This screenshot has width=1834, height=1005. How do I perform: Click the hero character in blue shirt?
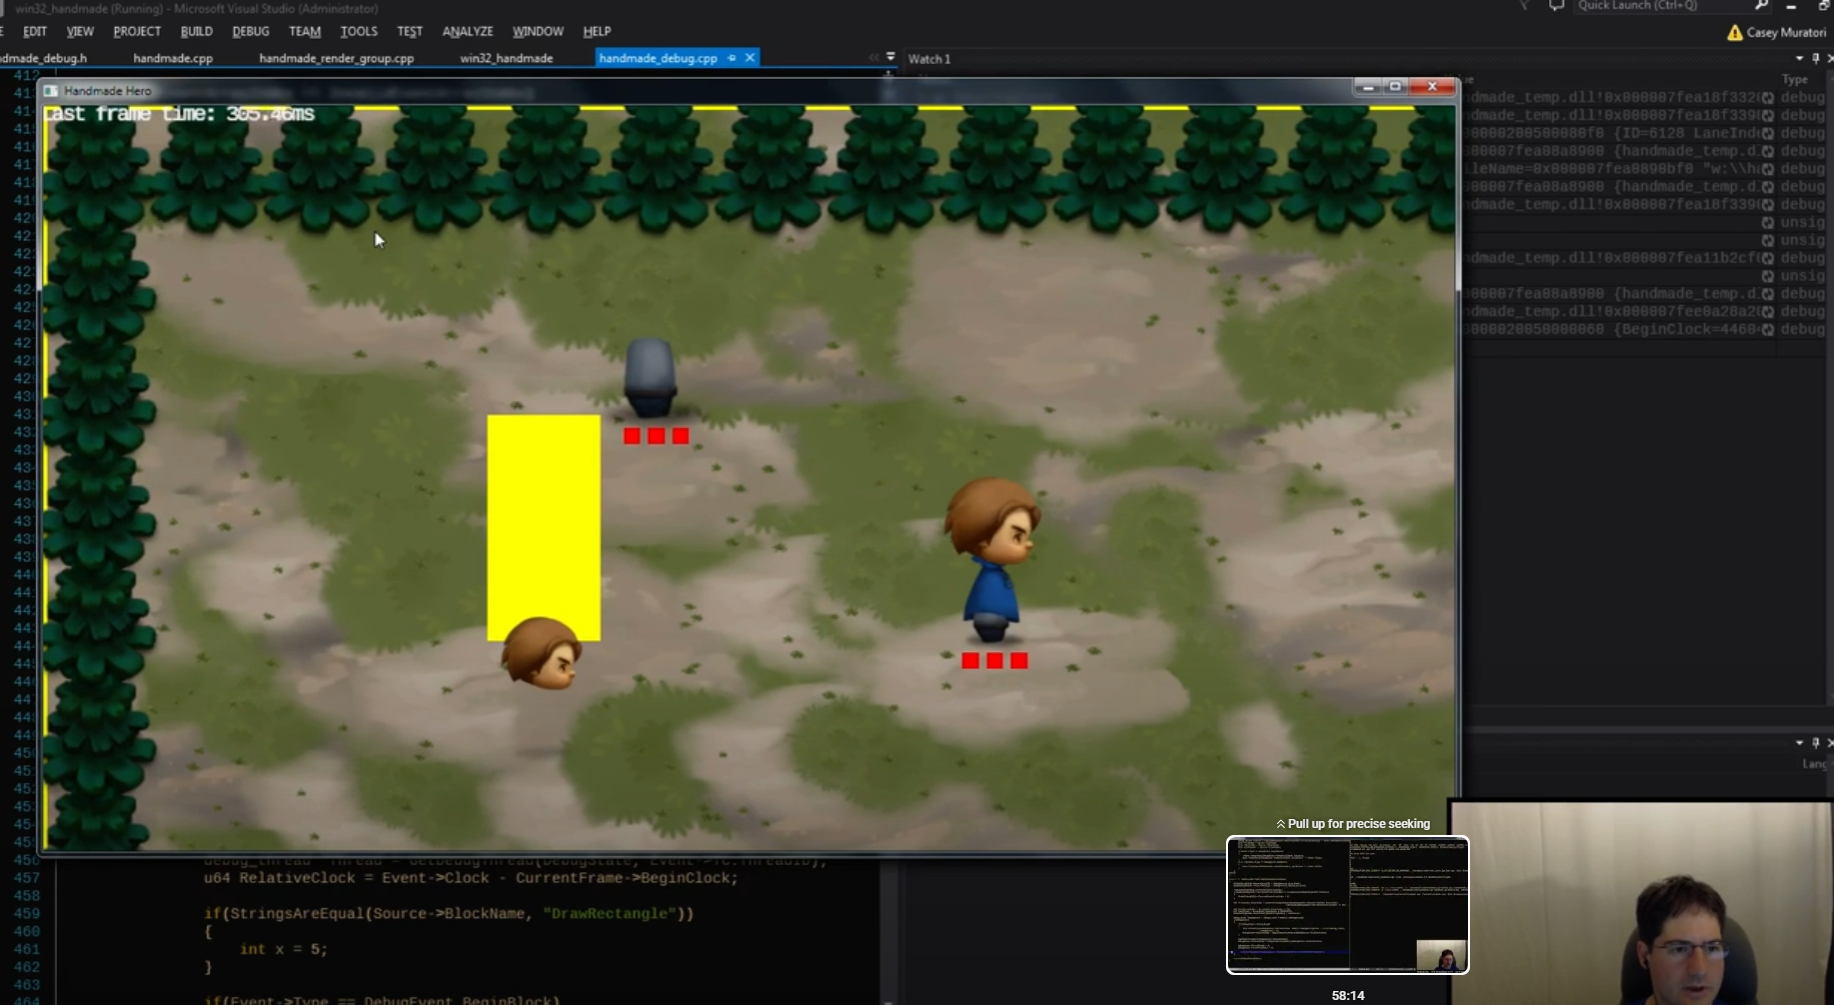point(992,560)
